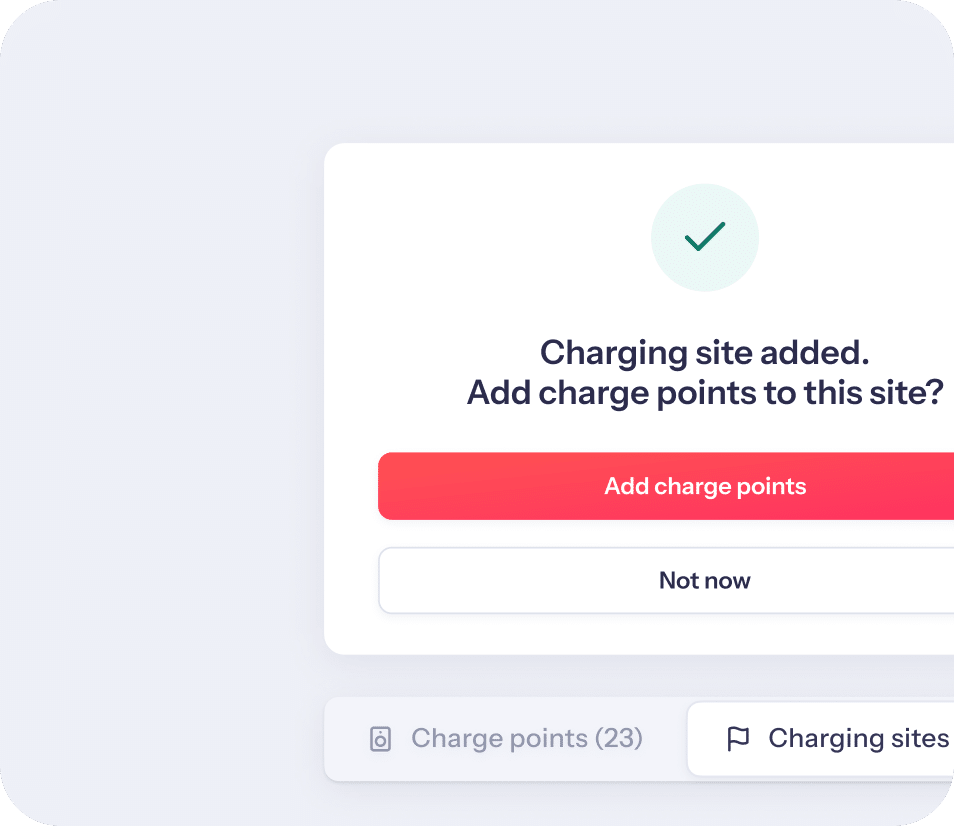
Task: Click the (23) count in Charge points tab
Action: coord(619,738)
